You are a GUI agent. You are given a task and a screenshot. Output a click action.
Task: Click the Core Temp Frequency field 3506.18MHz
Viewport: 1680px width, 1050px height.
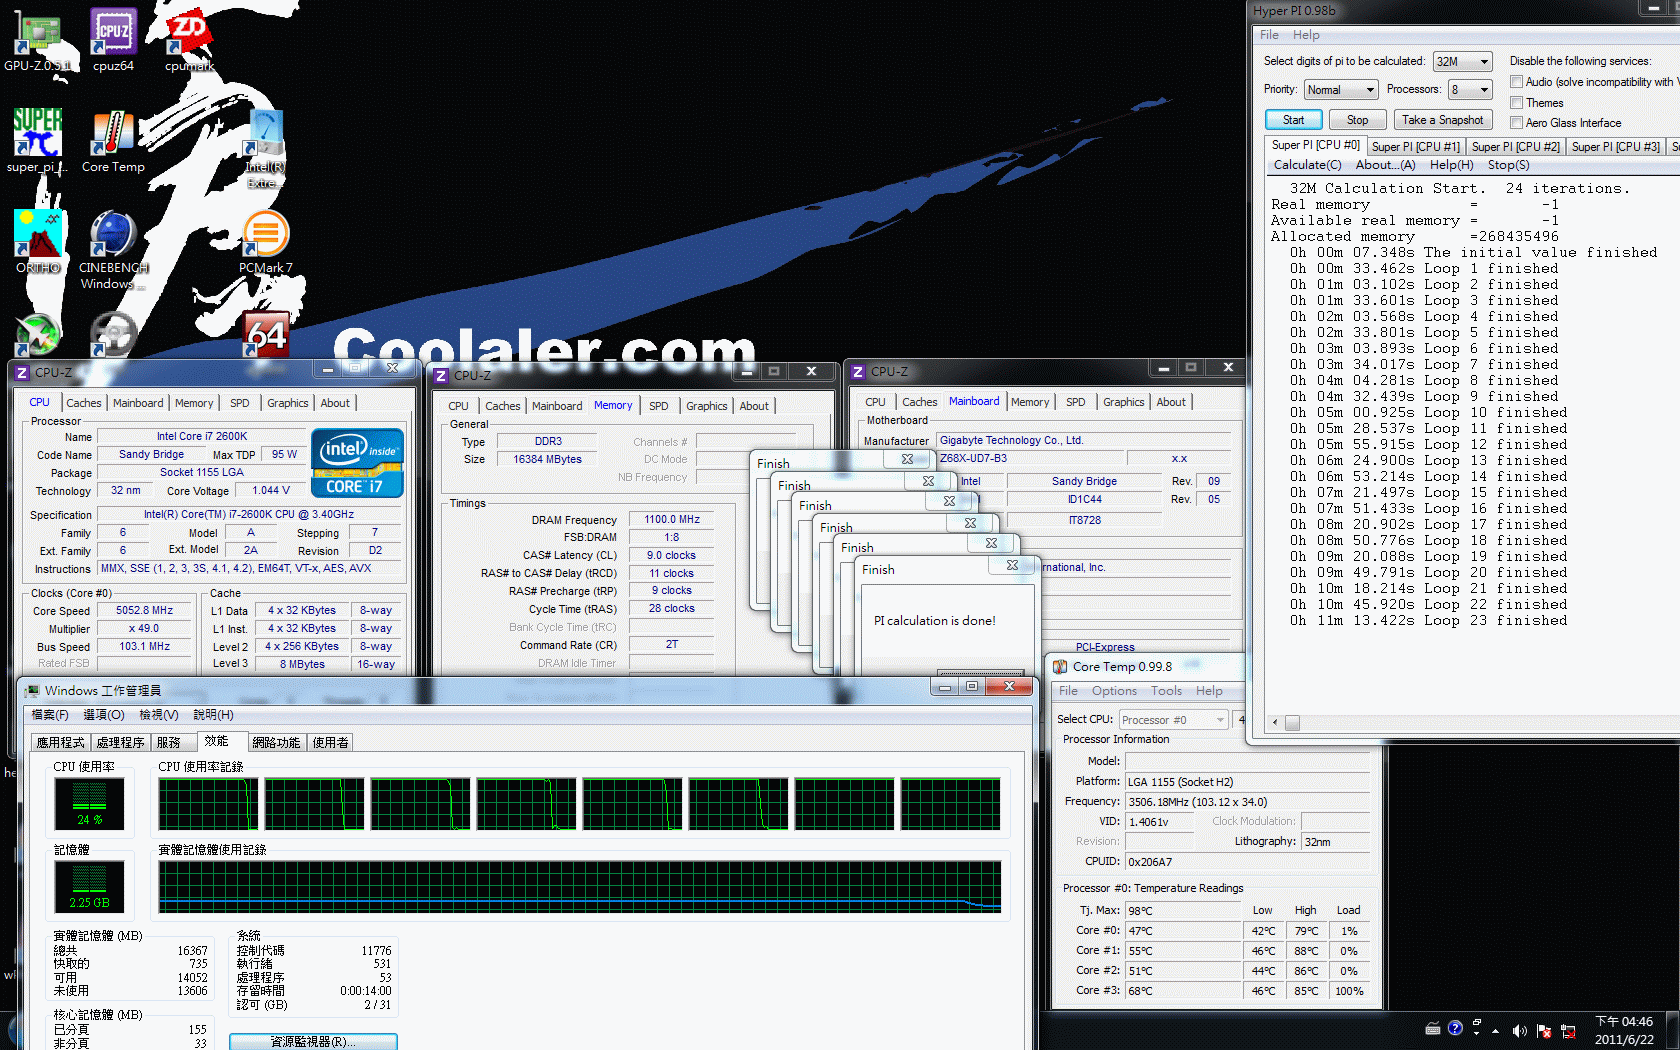[1247, 802]
